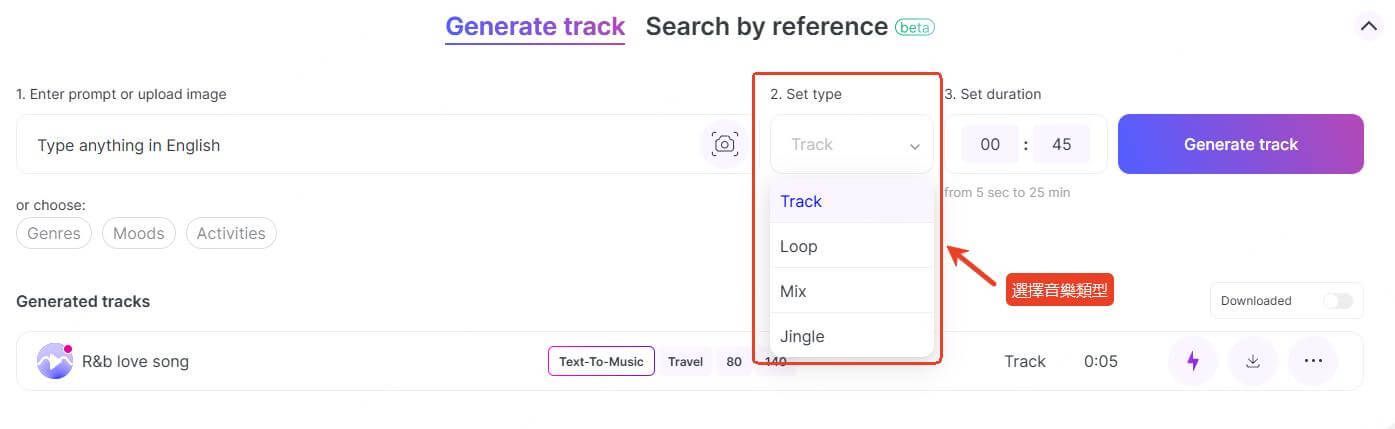Open the Moods chooser
Image resolution: width=1395 pixels, height=429 pixels.
tap(139, 233)
